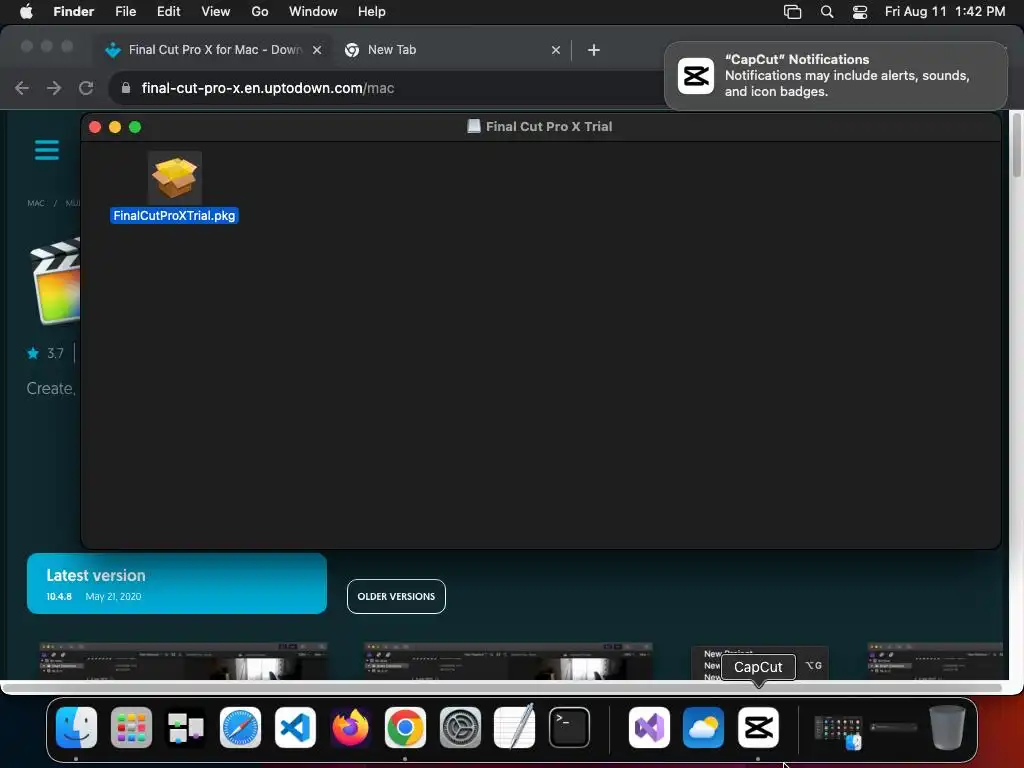This screenshot has height=768, width=1024.
Task: Close the Final Cut Pro X browser tab
Action: click(x=317, y=50)
